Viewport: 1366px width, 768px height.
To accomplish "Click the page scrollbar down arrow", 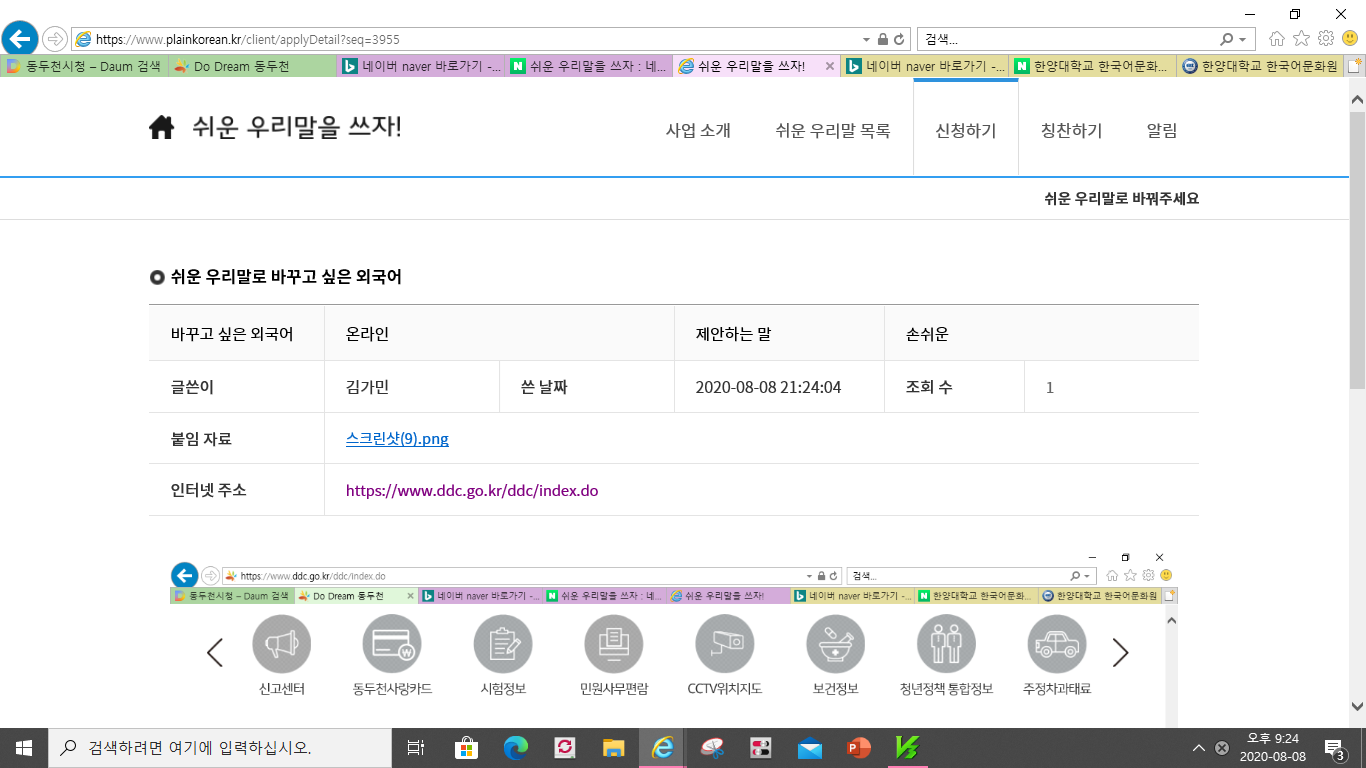I will 1357,704.
